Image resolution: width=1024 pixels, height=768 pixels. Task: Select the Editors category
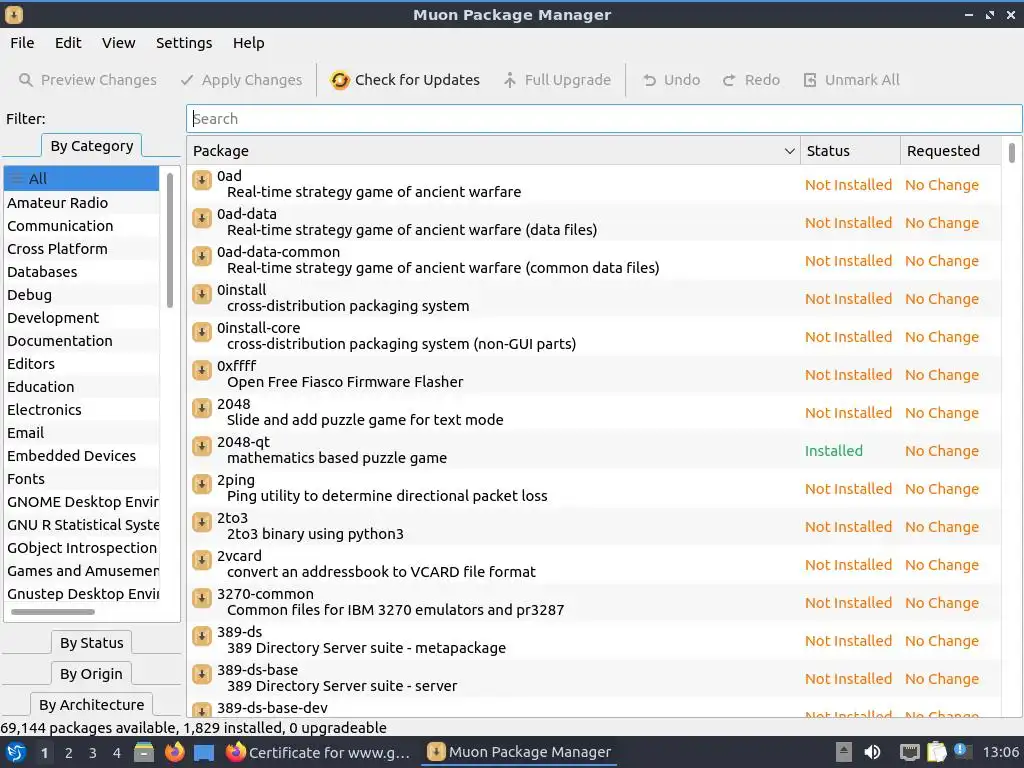pyautogui.click(x=82, y=364)
